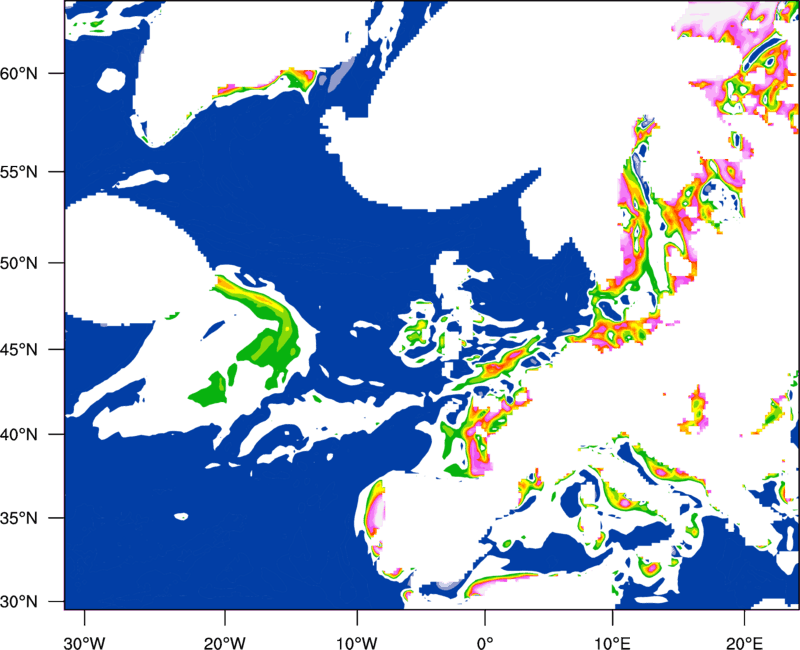Click the 0° longitude label
This screenshot has width=800, height=650.
(485, 643)
